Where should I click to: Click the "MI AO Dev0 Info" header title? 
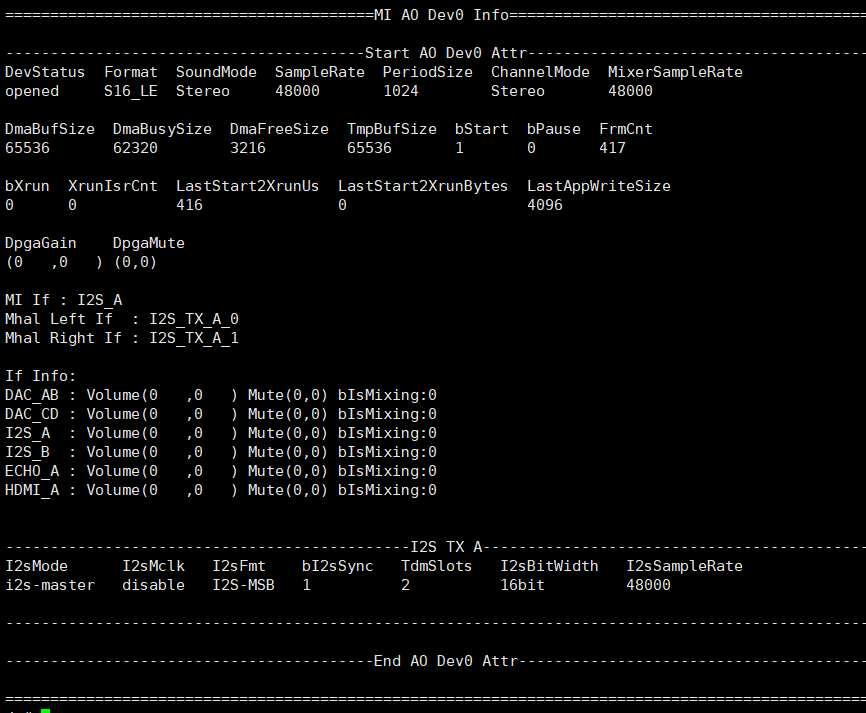coord(441,14)
